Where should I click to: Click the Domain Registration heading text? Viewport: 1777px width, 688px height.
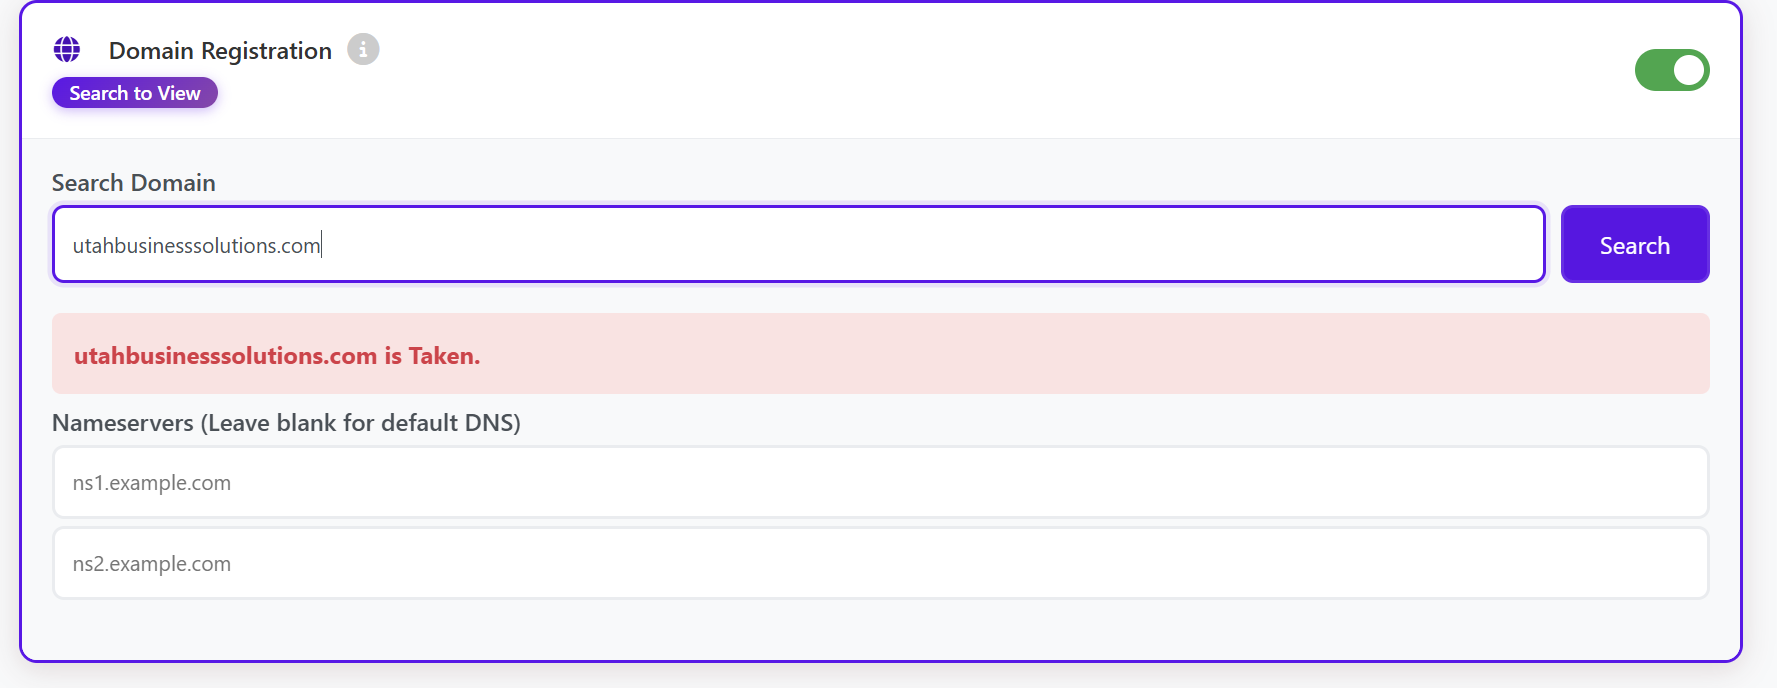pos(220,51)
